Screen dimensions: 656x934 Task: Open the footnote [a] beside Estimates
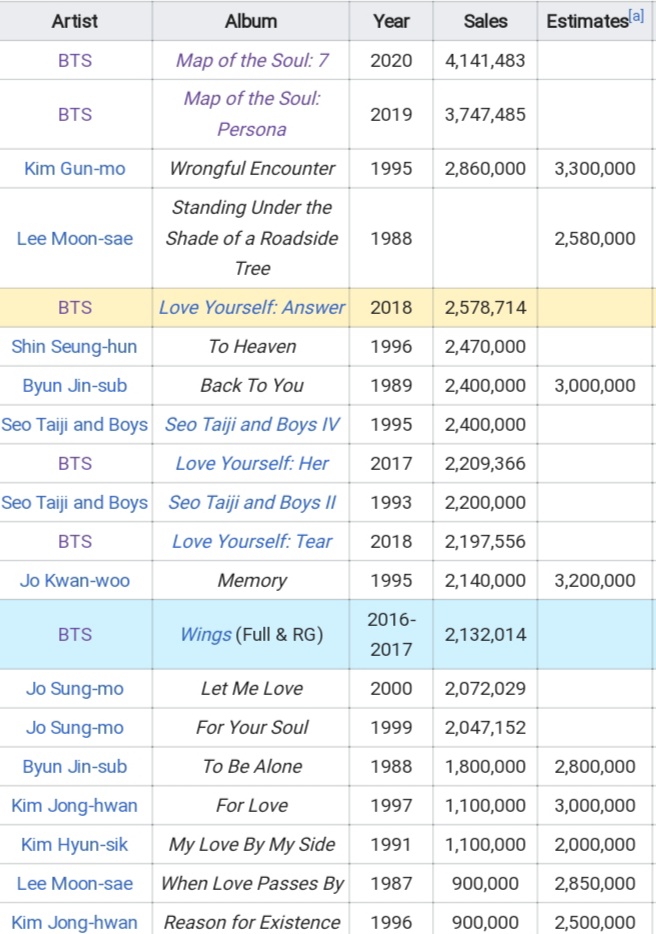pos(636,16)
